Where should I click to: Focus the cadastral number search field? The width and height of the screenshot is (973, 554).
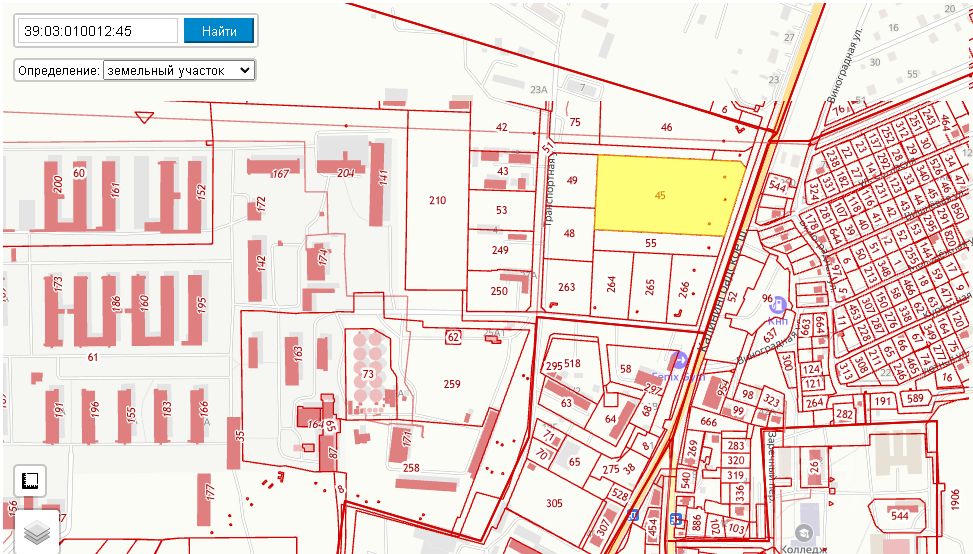[x=99, y=31]
